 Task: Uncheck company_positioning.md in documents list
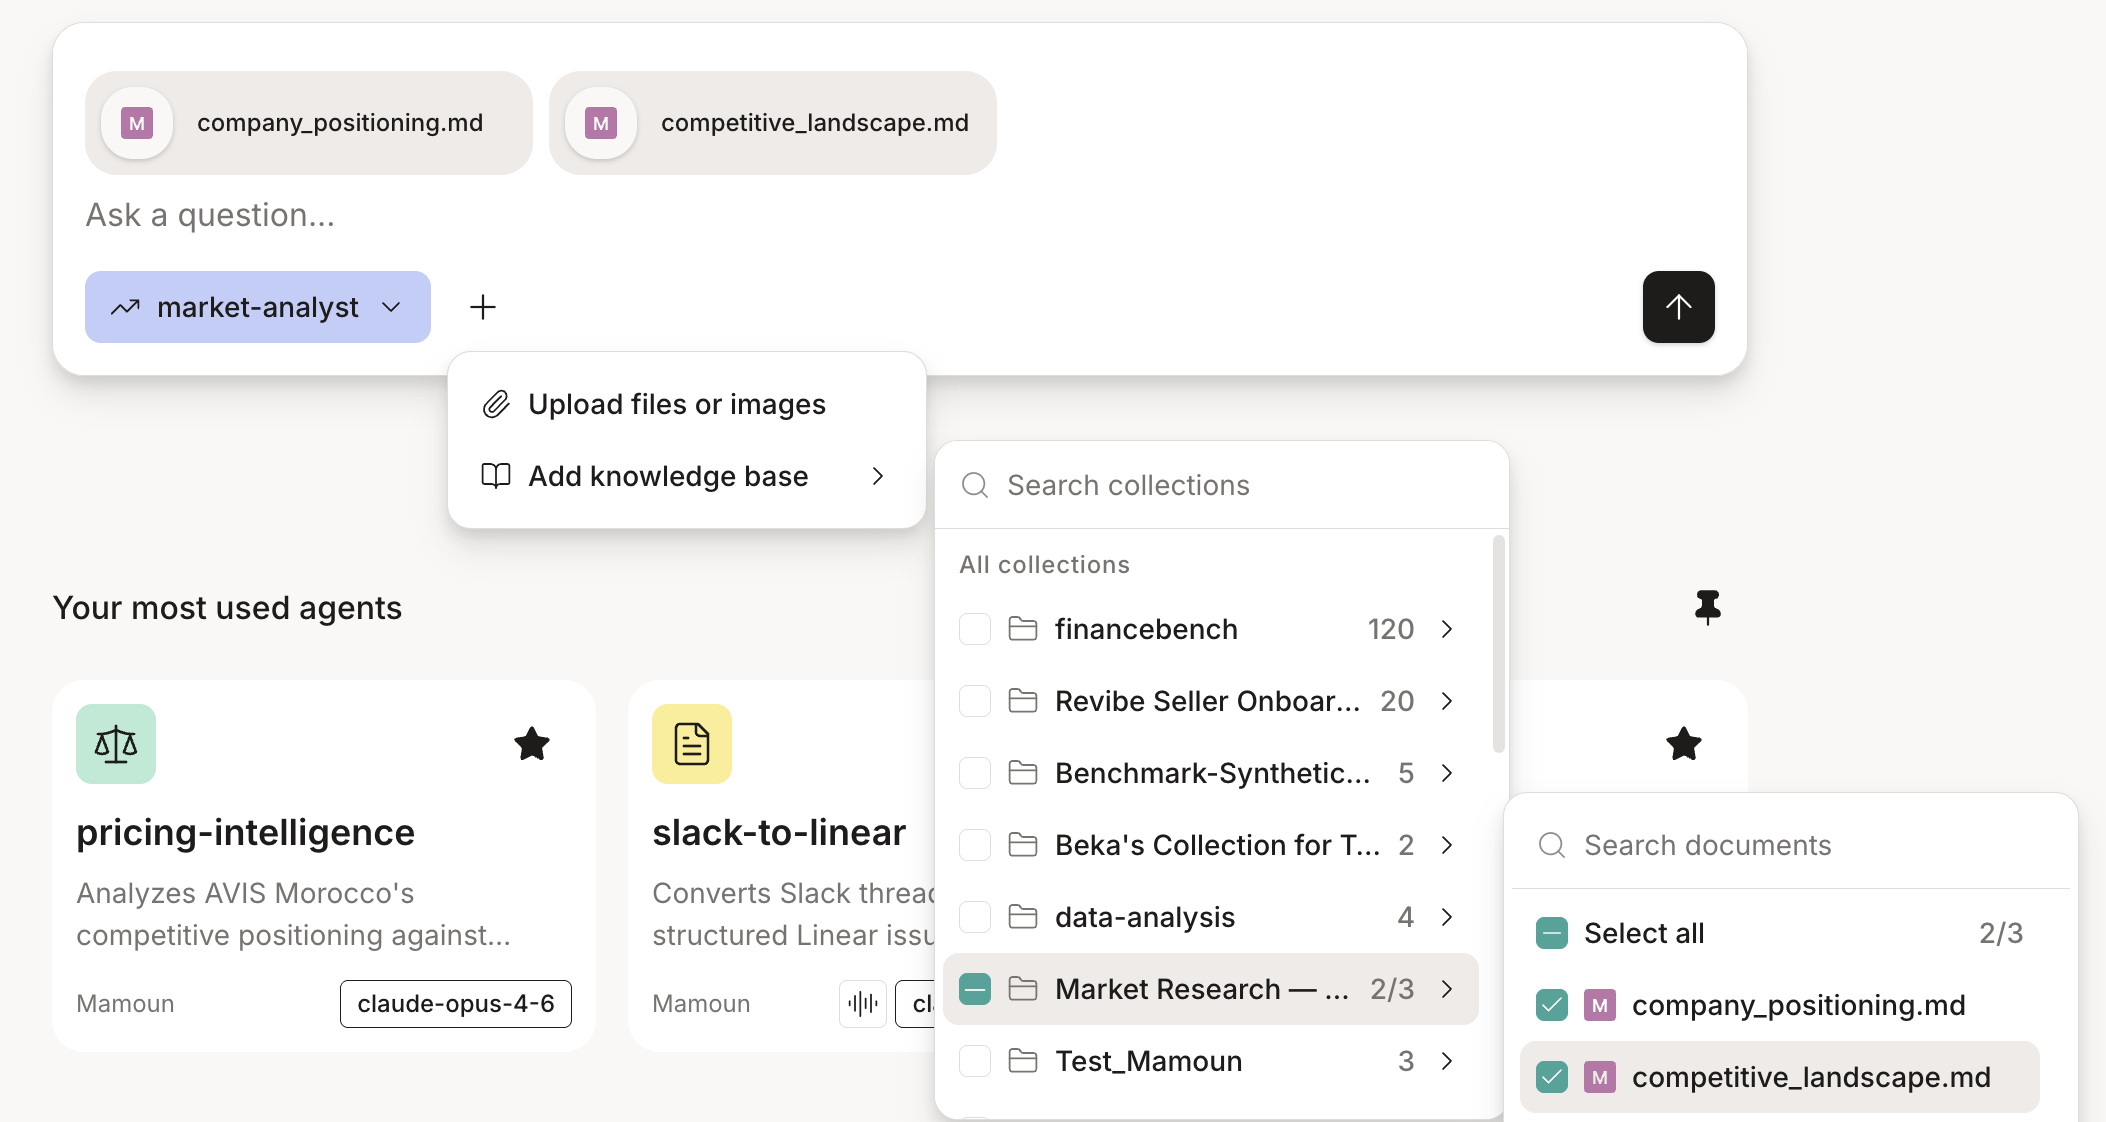click(x=1552, y=1005)
